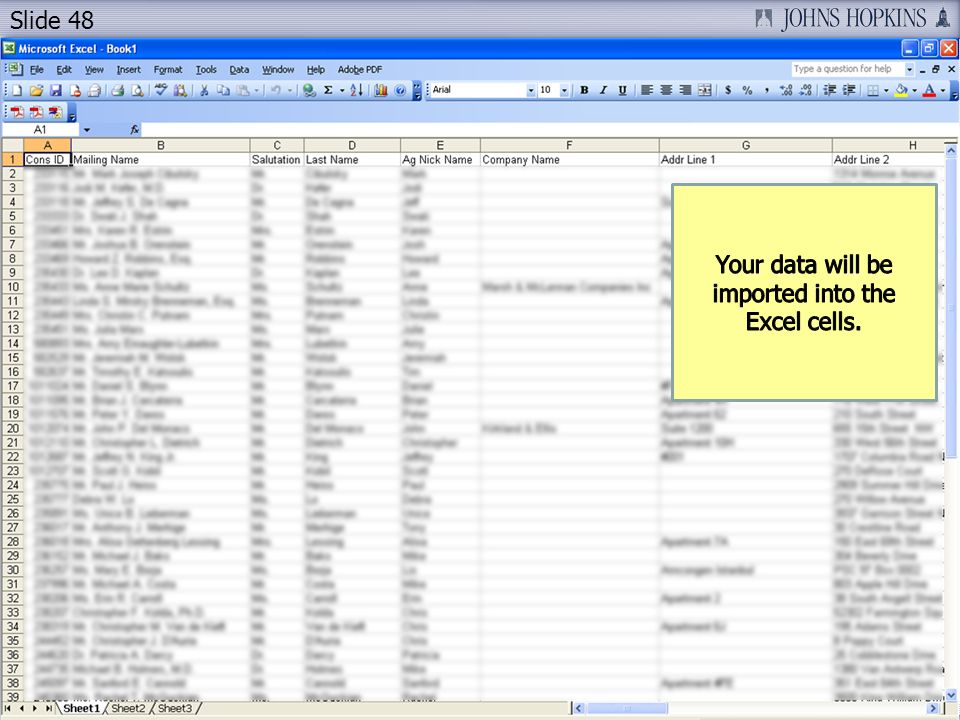Toggle Underline formatting
The width and height of the screenshot is (960, 720).
[x=623, y=91]
